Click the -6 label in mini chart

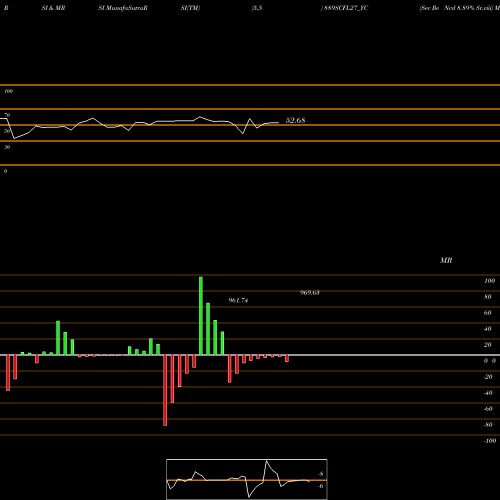tap(321, 486)
